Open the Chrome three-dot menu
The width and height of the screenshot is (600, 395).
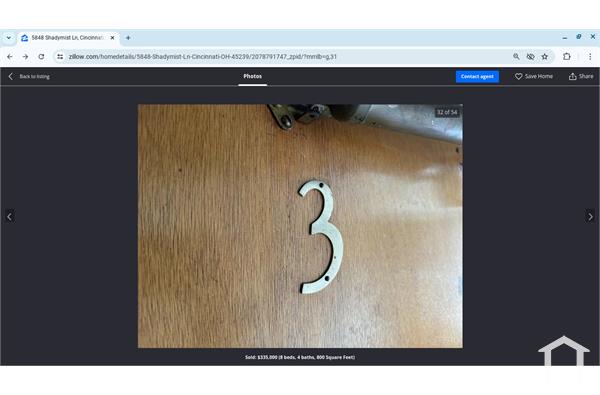tap(590, 57)
